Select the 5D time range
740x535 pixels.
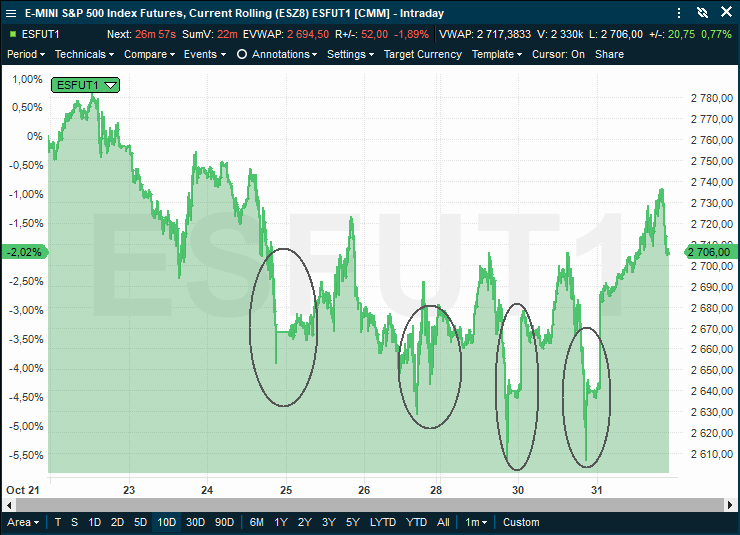(140, 522)
